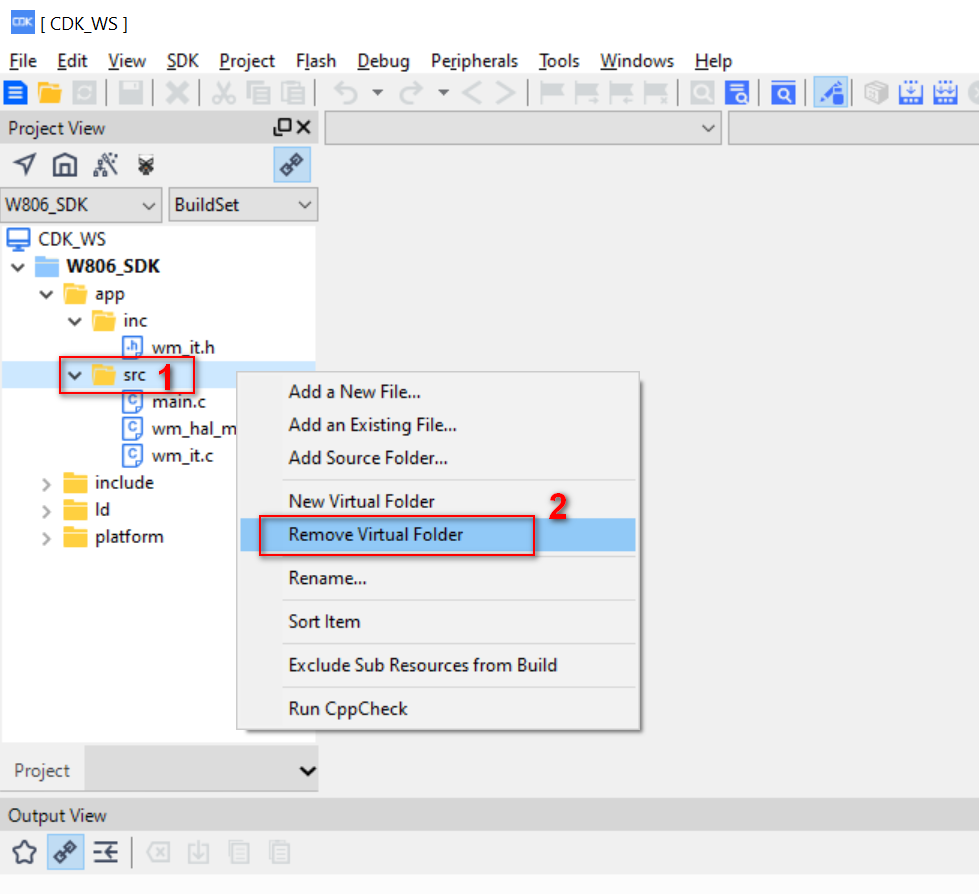Select main.c in the project tree

point(179,402)
